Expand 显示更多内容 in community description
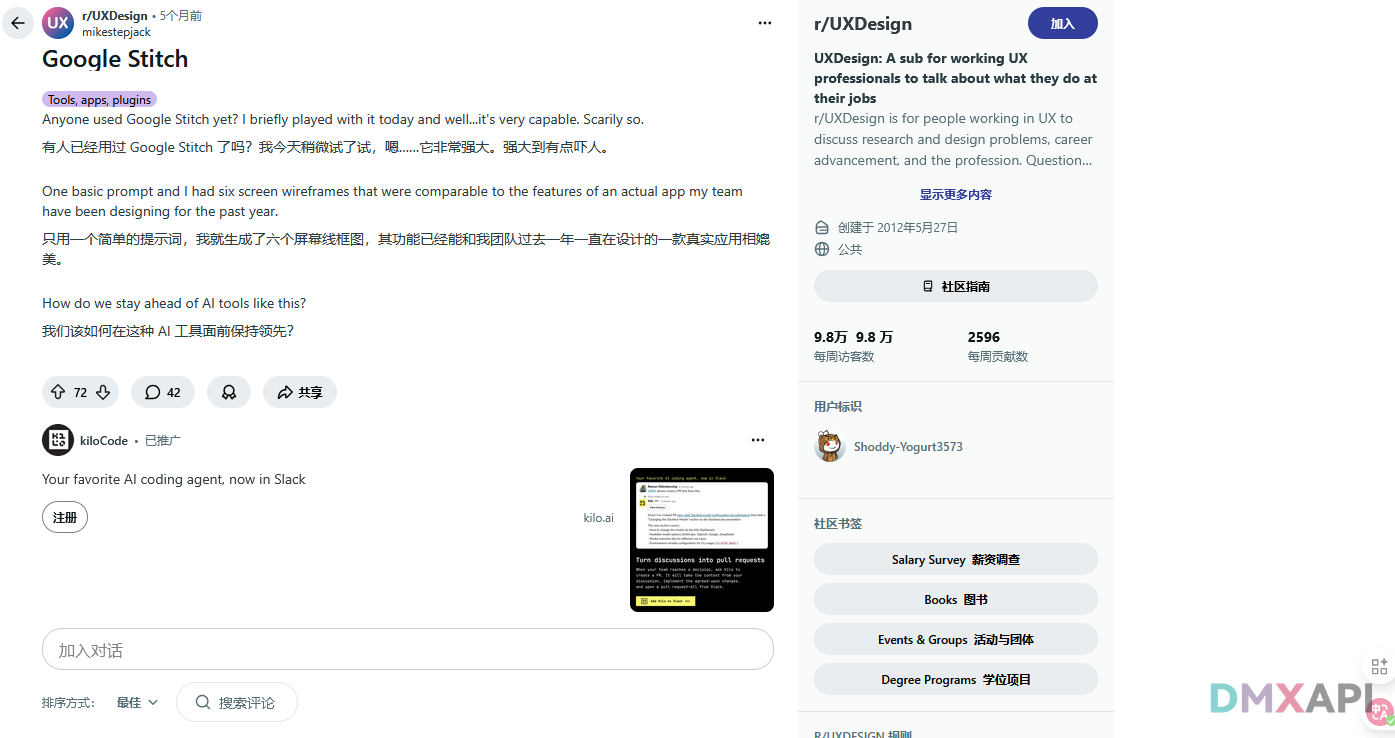 pyautogui.click(x=956, y=194)
